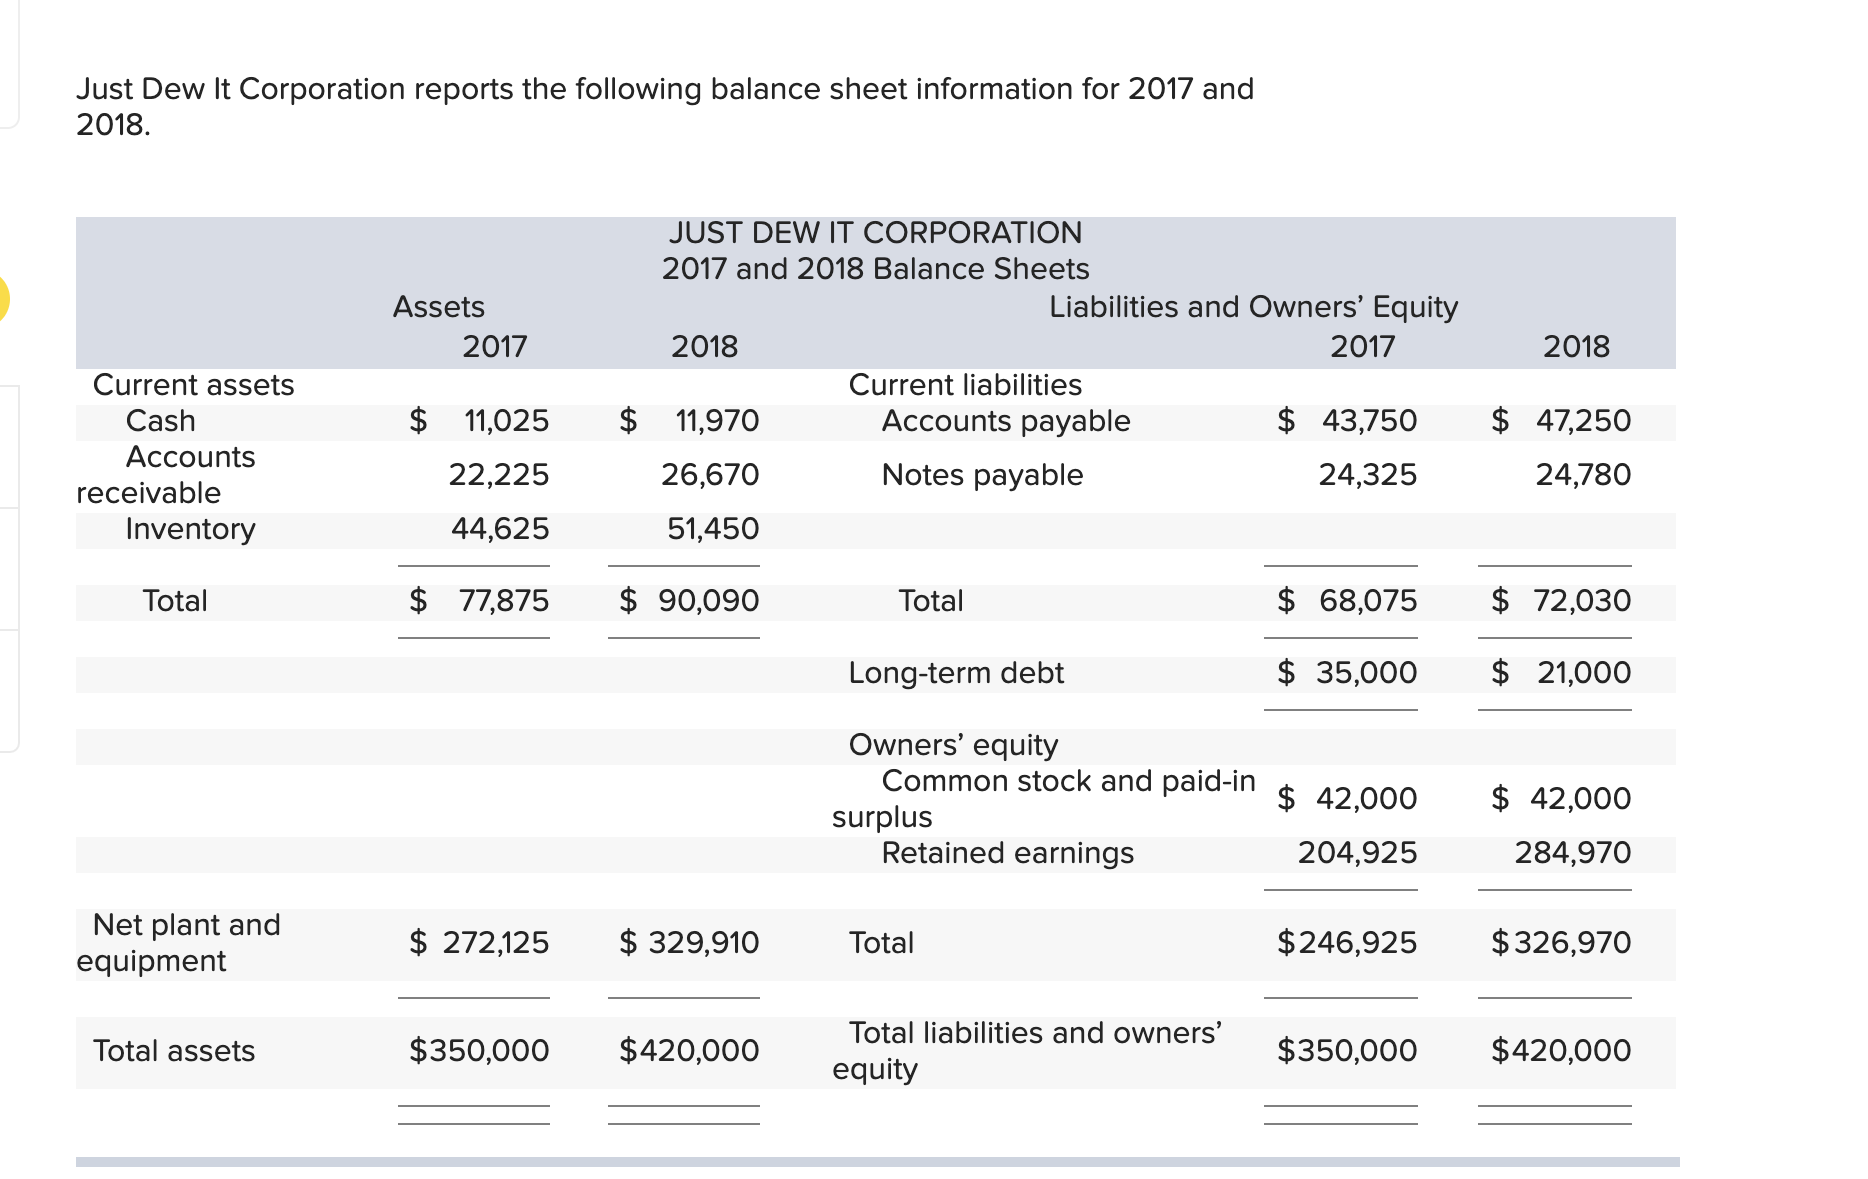Click the 2018 current assets total $90,090
The height and width of the screenshot is (1179, 1868).
[707, 601]
